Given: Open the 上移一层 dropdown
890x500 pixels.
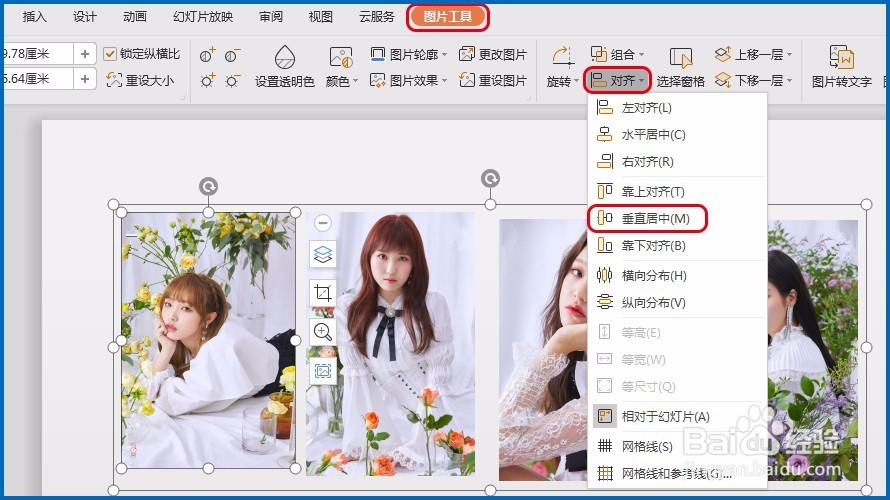Looking at the screenshot, I should [x=753, y=54].
